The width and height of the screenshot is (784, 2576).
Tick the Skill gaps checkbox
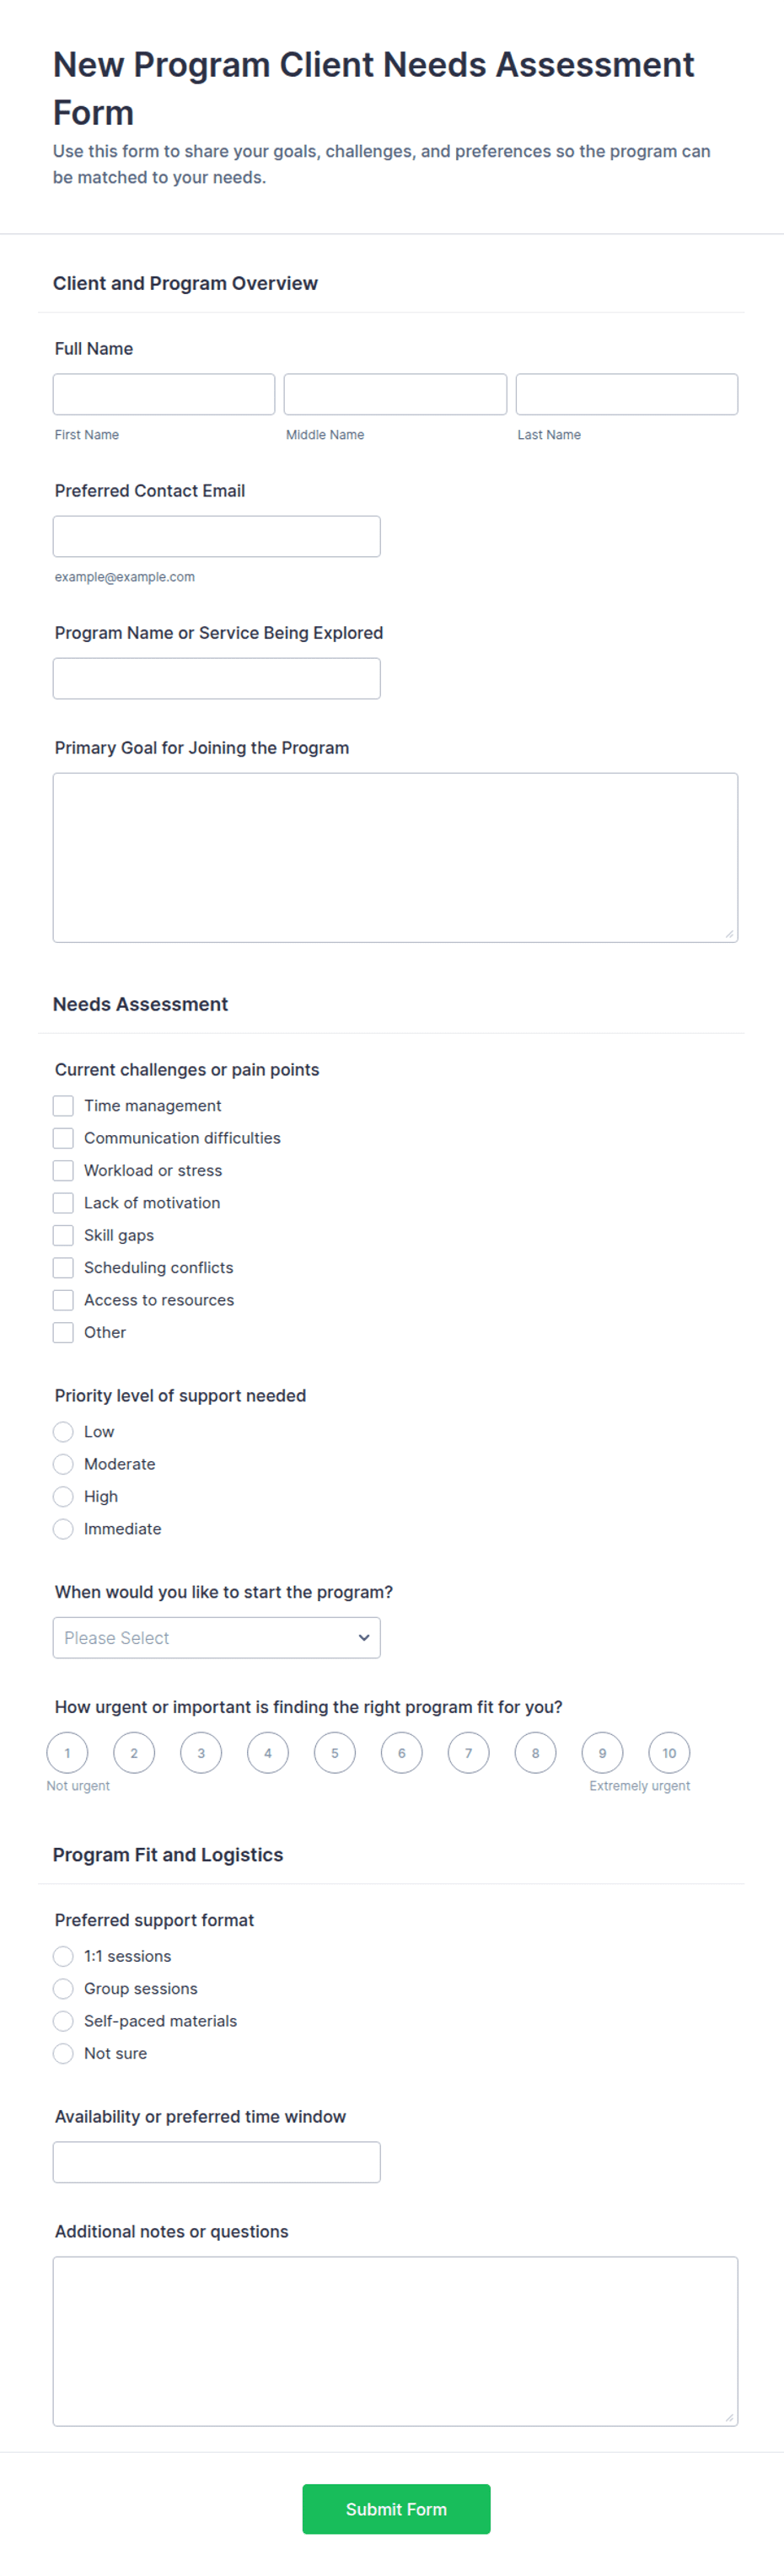(x=63, y=1235)
